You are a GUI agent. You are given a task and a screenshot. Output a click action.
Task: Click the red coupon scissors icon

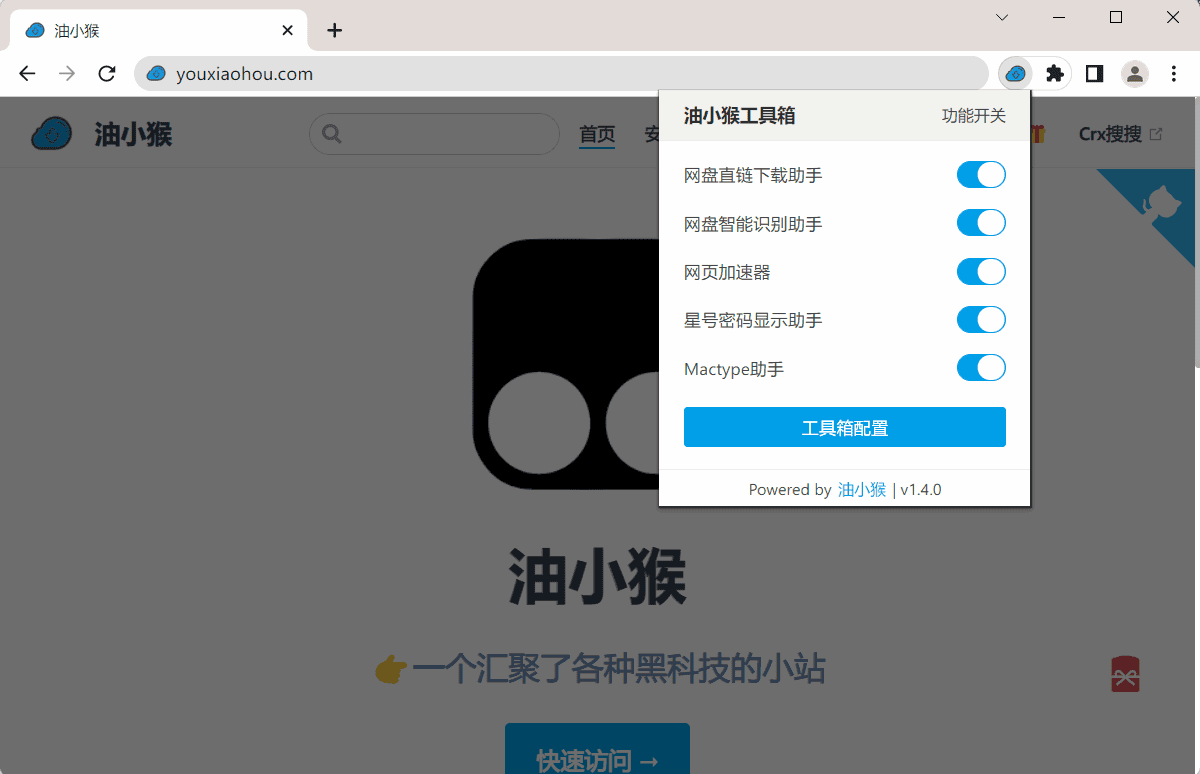[x=1124, y=674]
